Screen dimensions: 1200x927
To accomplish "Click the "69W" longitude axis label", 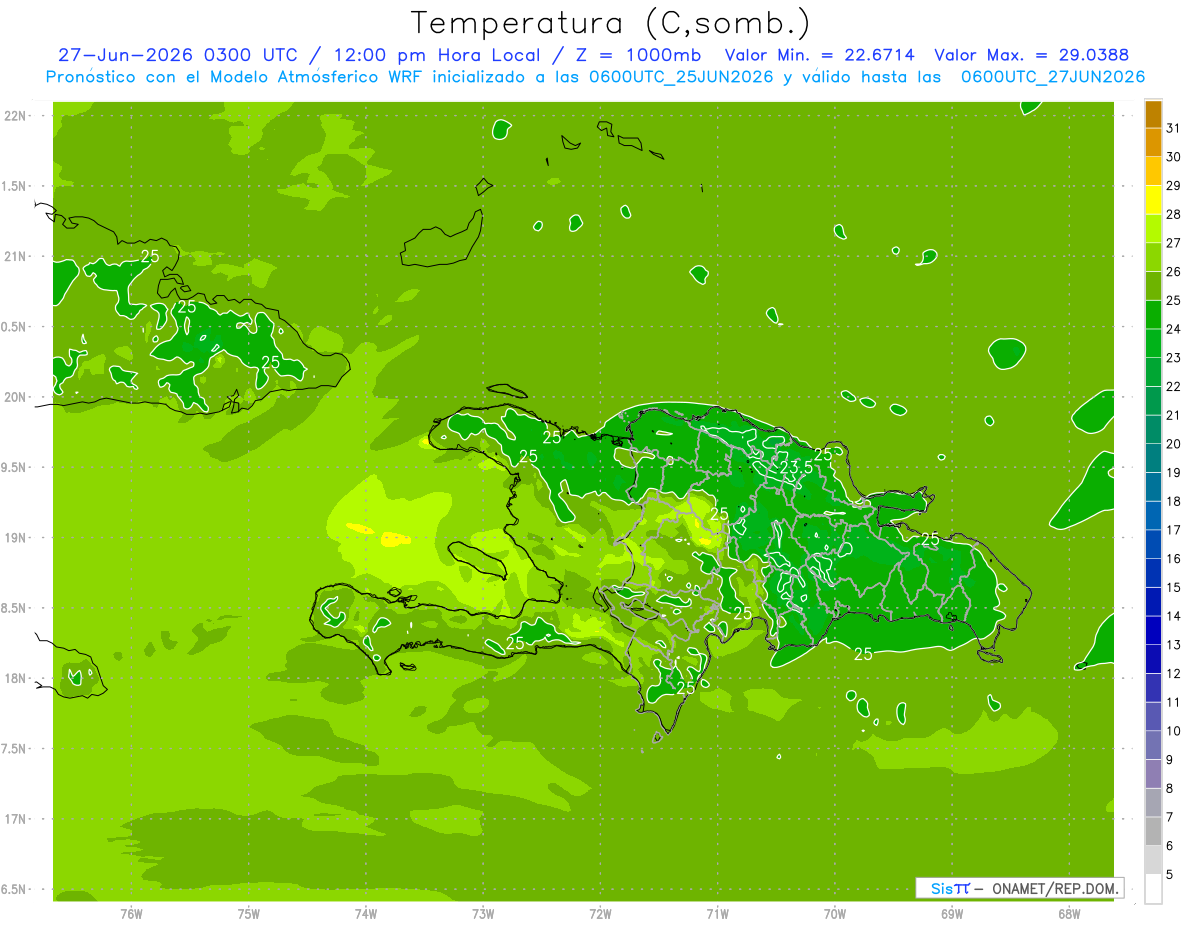I will point(952,914).
